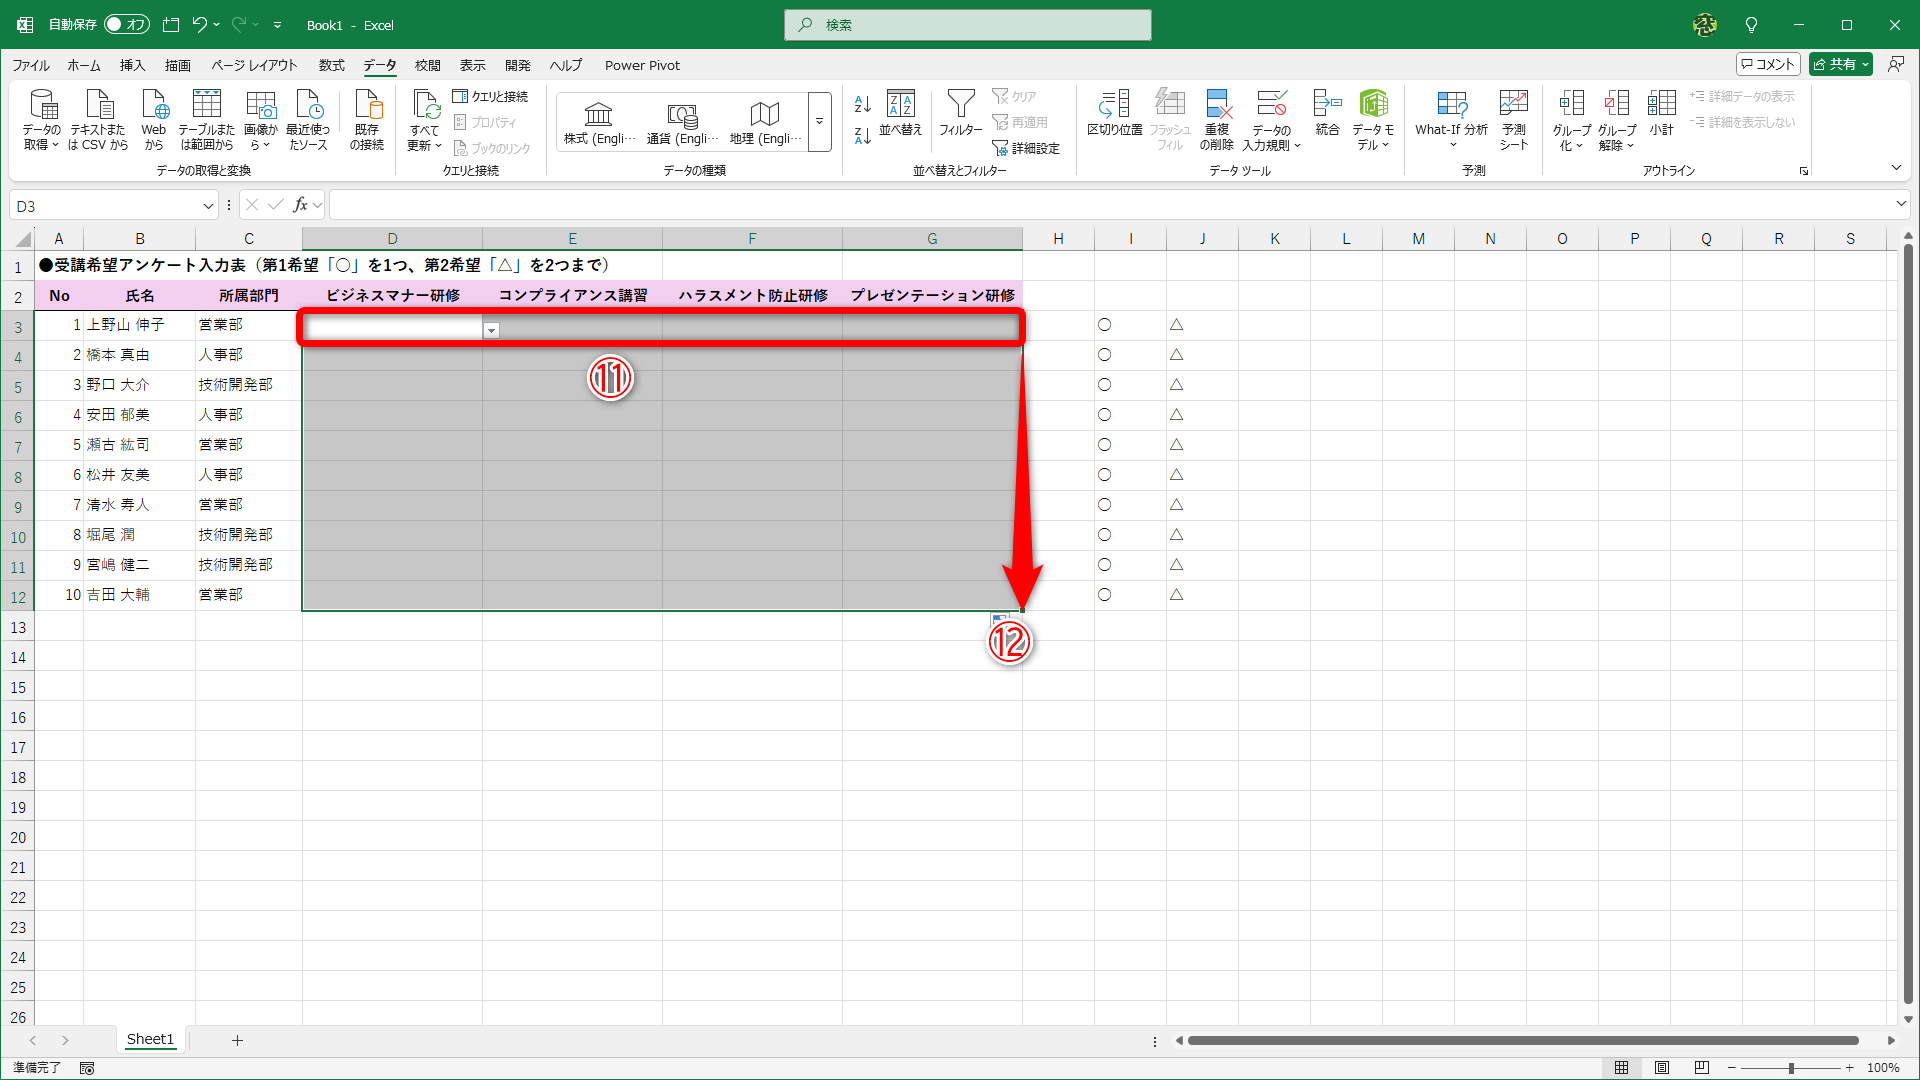Adjust the zoom slider in status bar
The image size is (1920, 1080).
click(1791, 1068)
